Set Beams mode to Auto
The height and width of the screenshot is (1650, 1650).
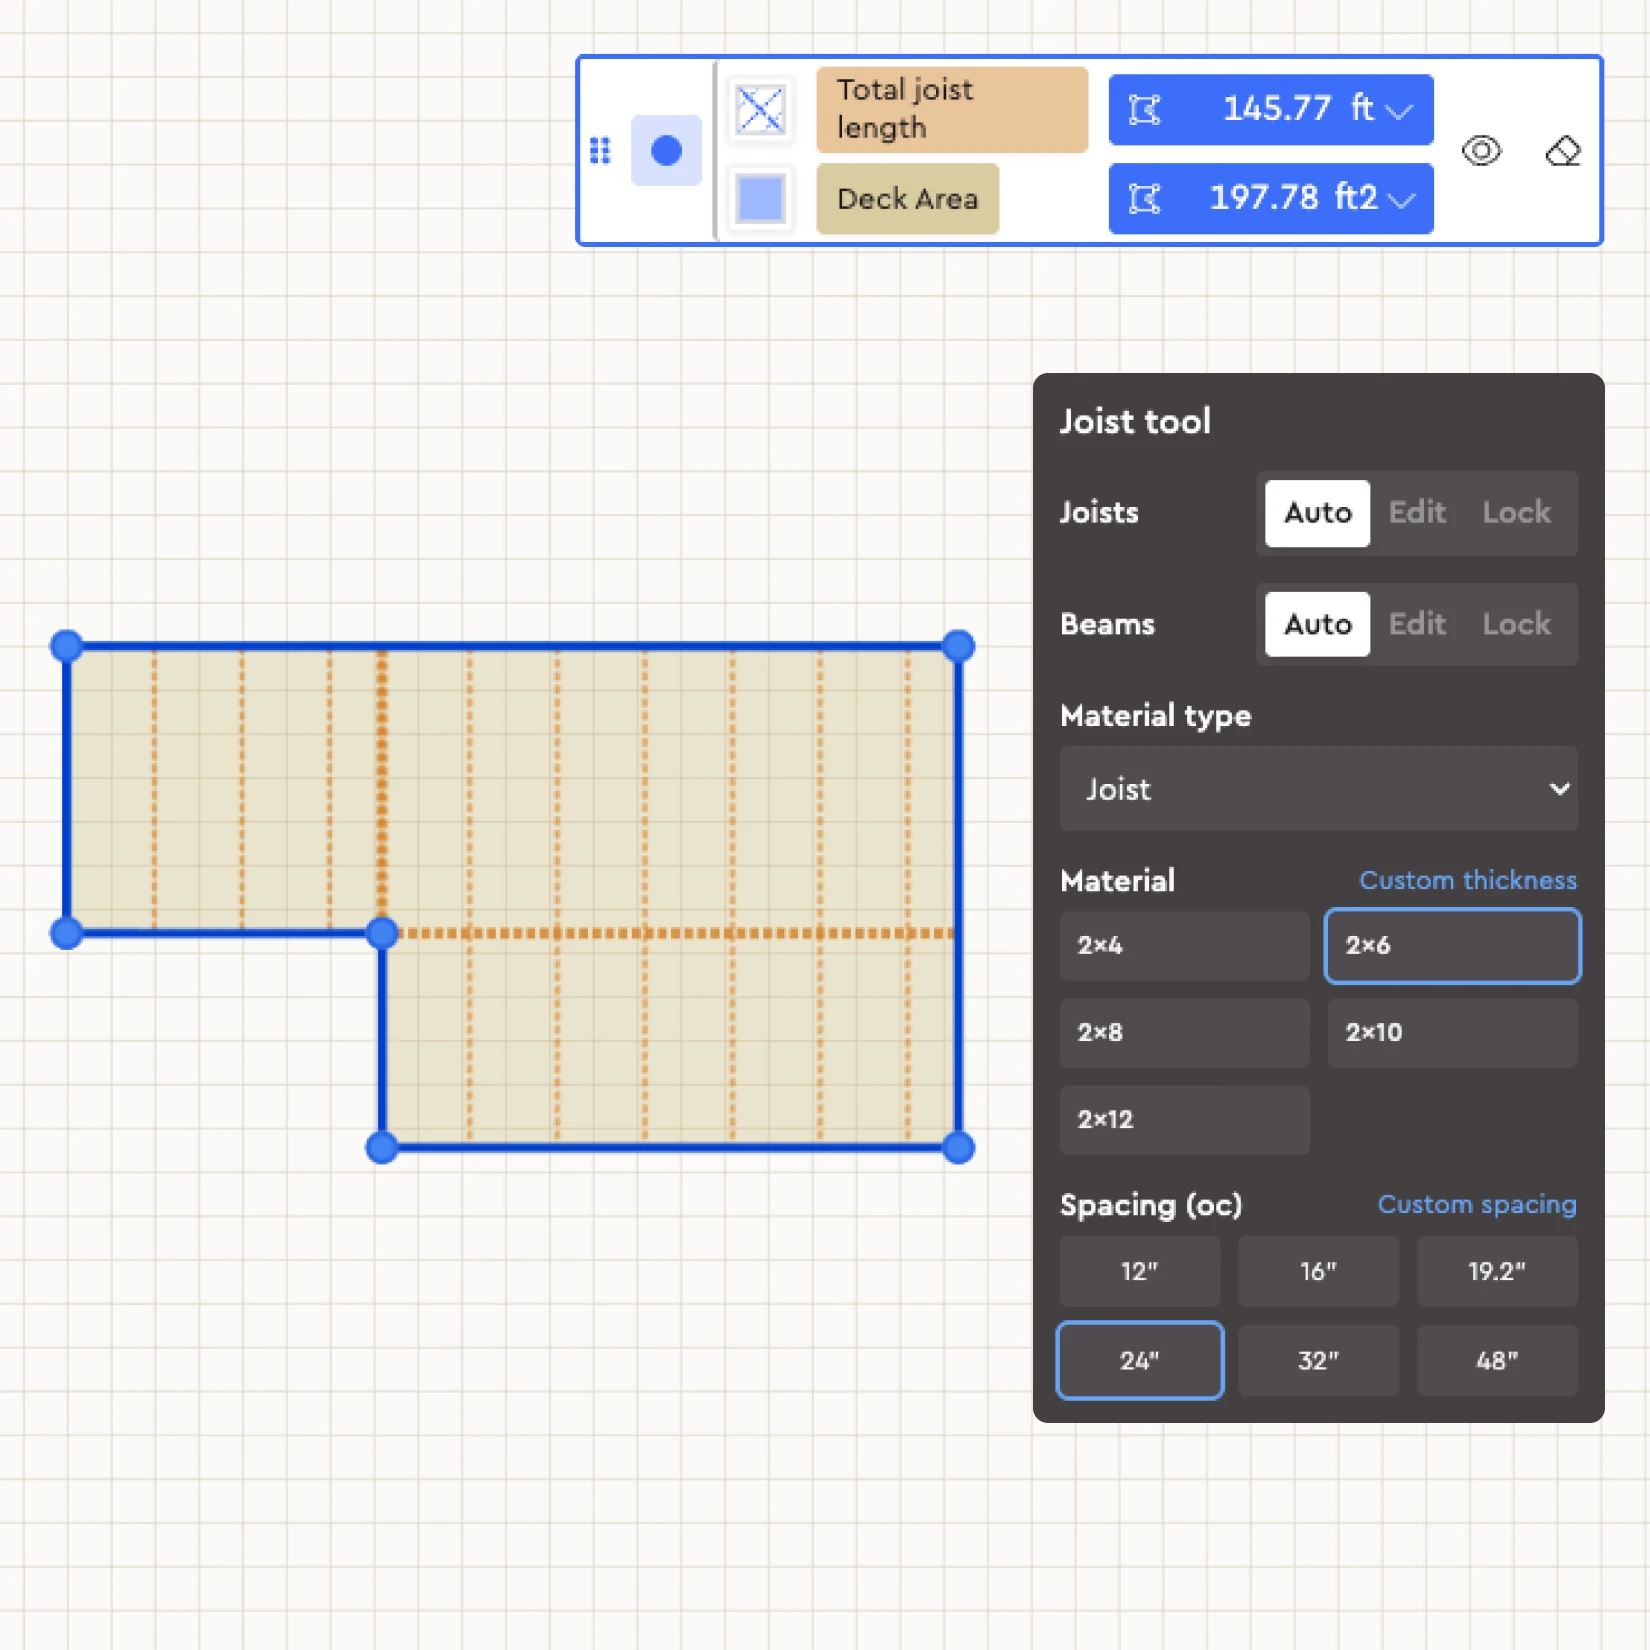1317,624
